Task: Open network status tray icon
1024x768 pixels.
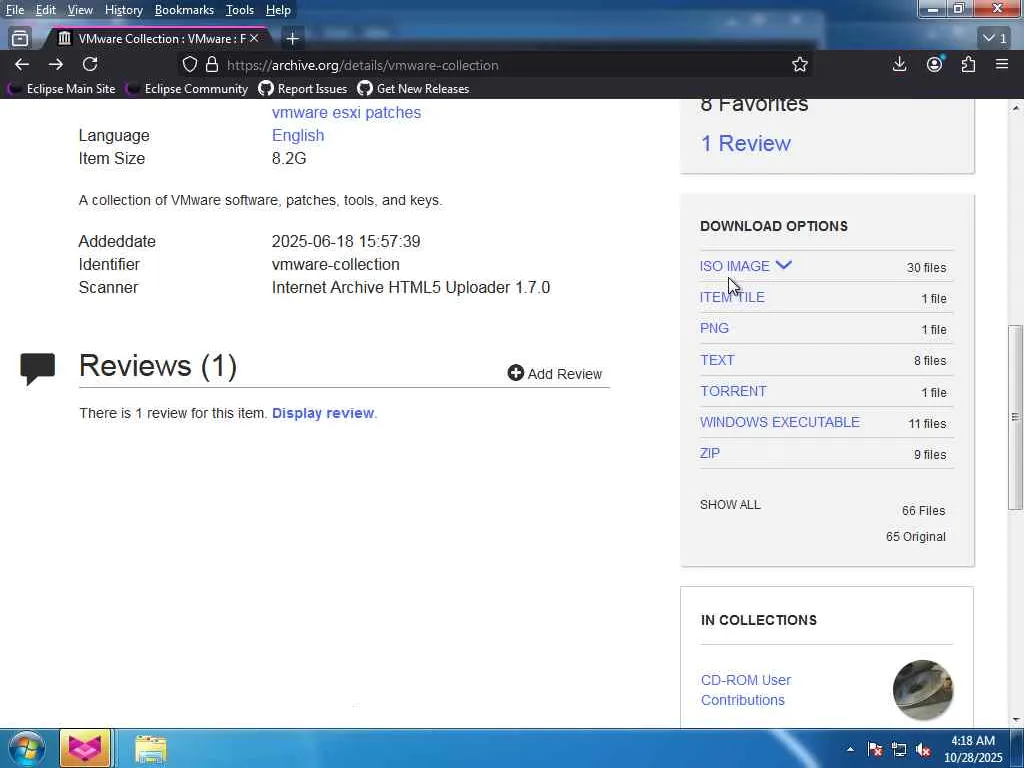Action: (x=899, y=749)
